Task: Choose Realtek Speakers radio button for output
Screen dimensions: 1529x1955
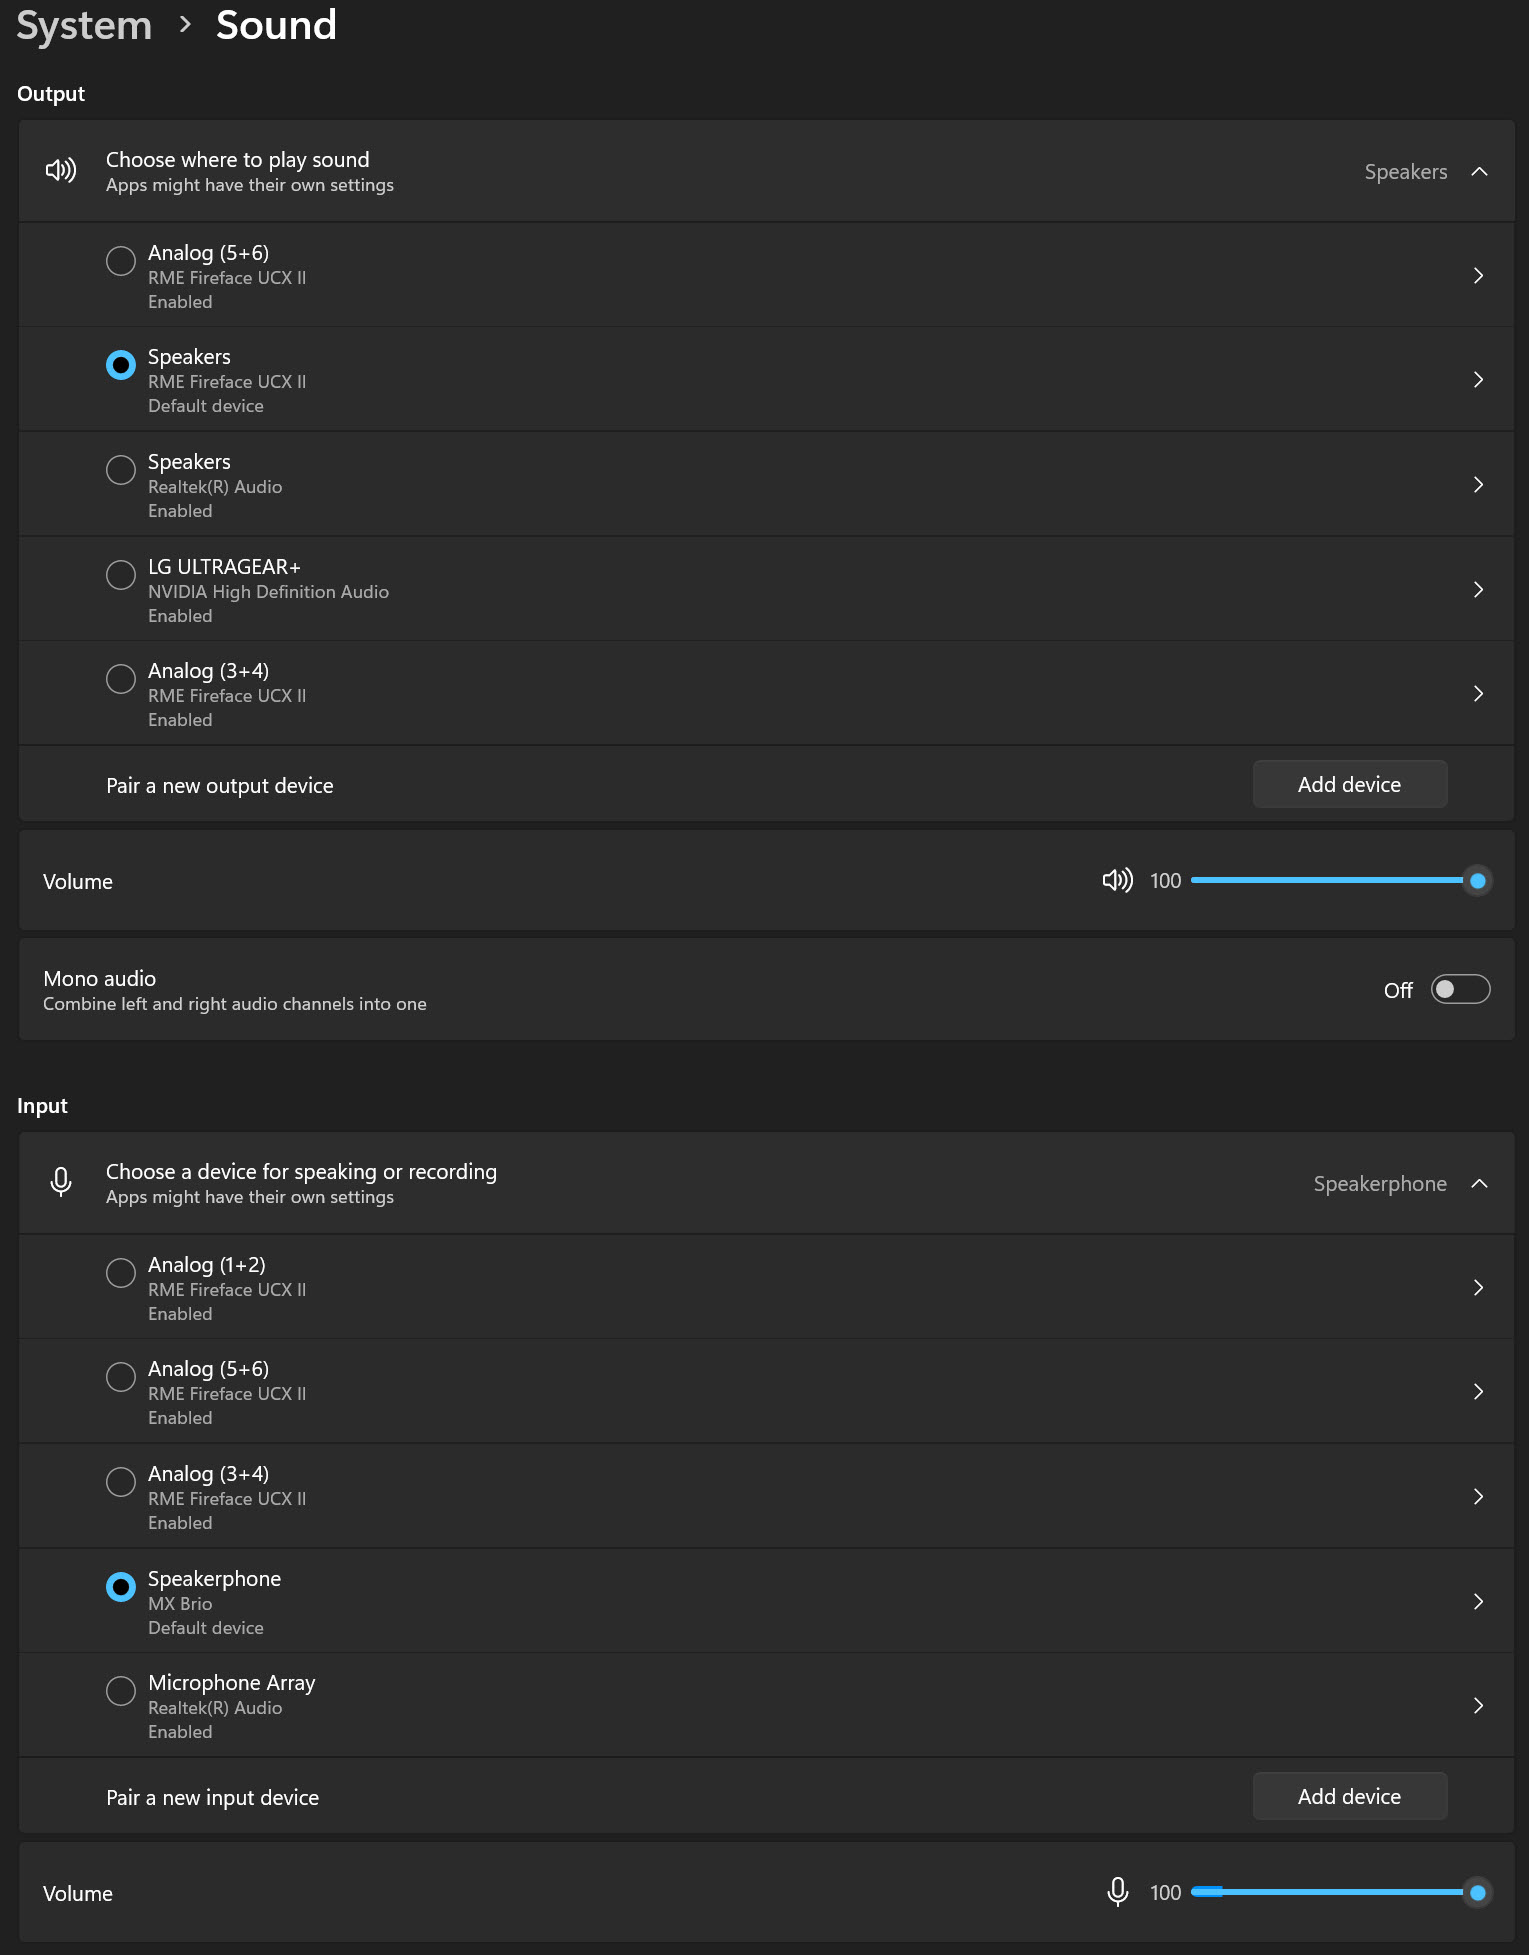Action: [121, 470]
